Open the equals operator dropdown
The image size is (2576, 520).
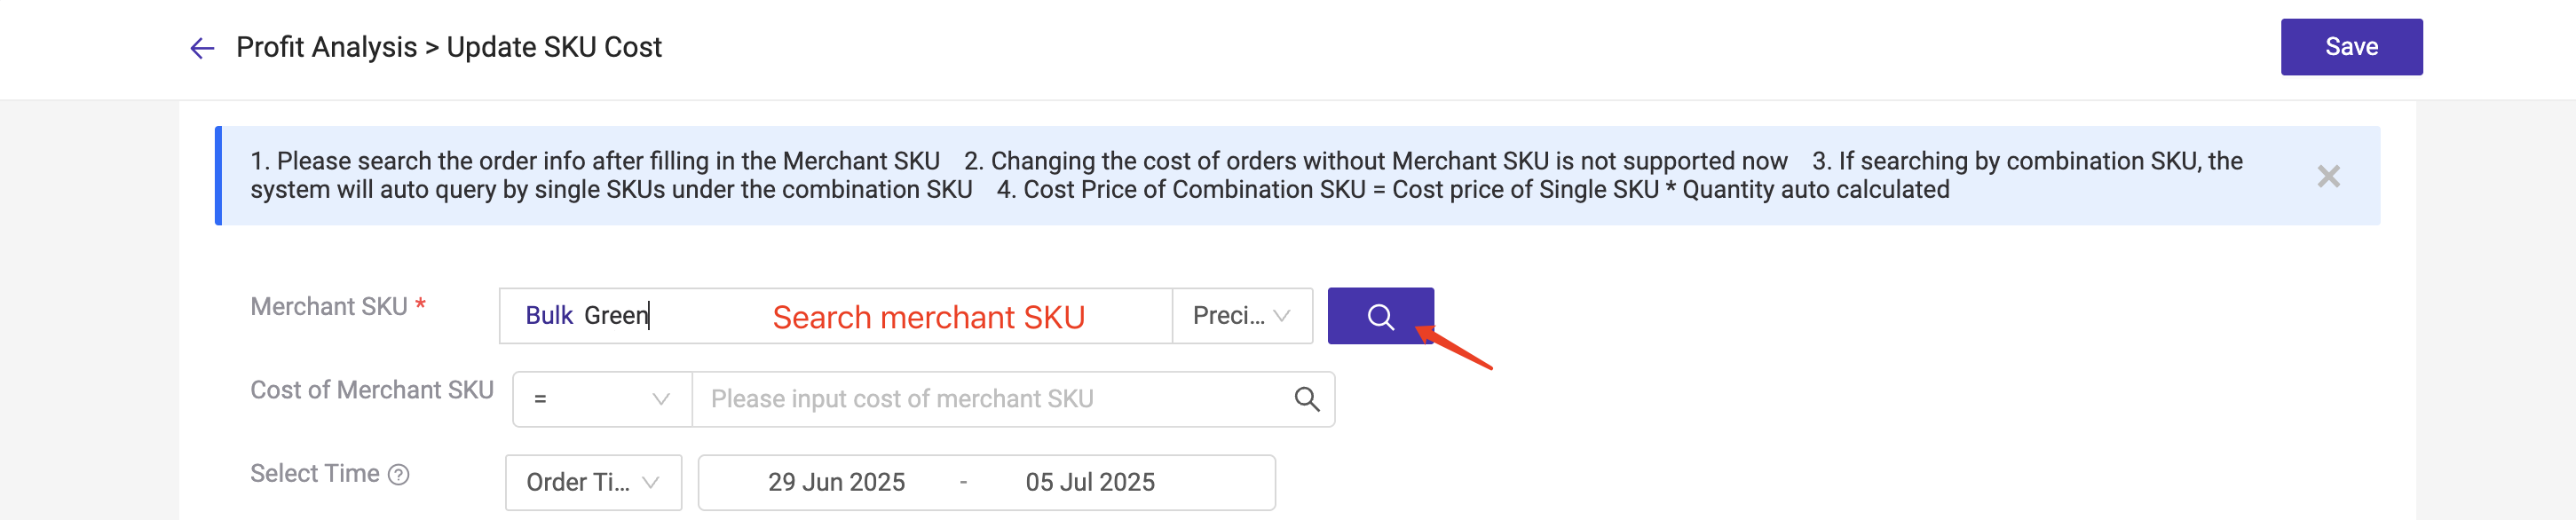(602, 399)
